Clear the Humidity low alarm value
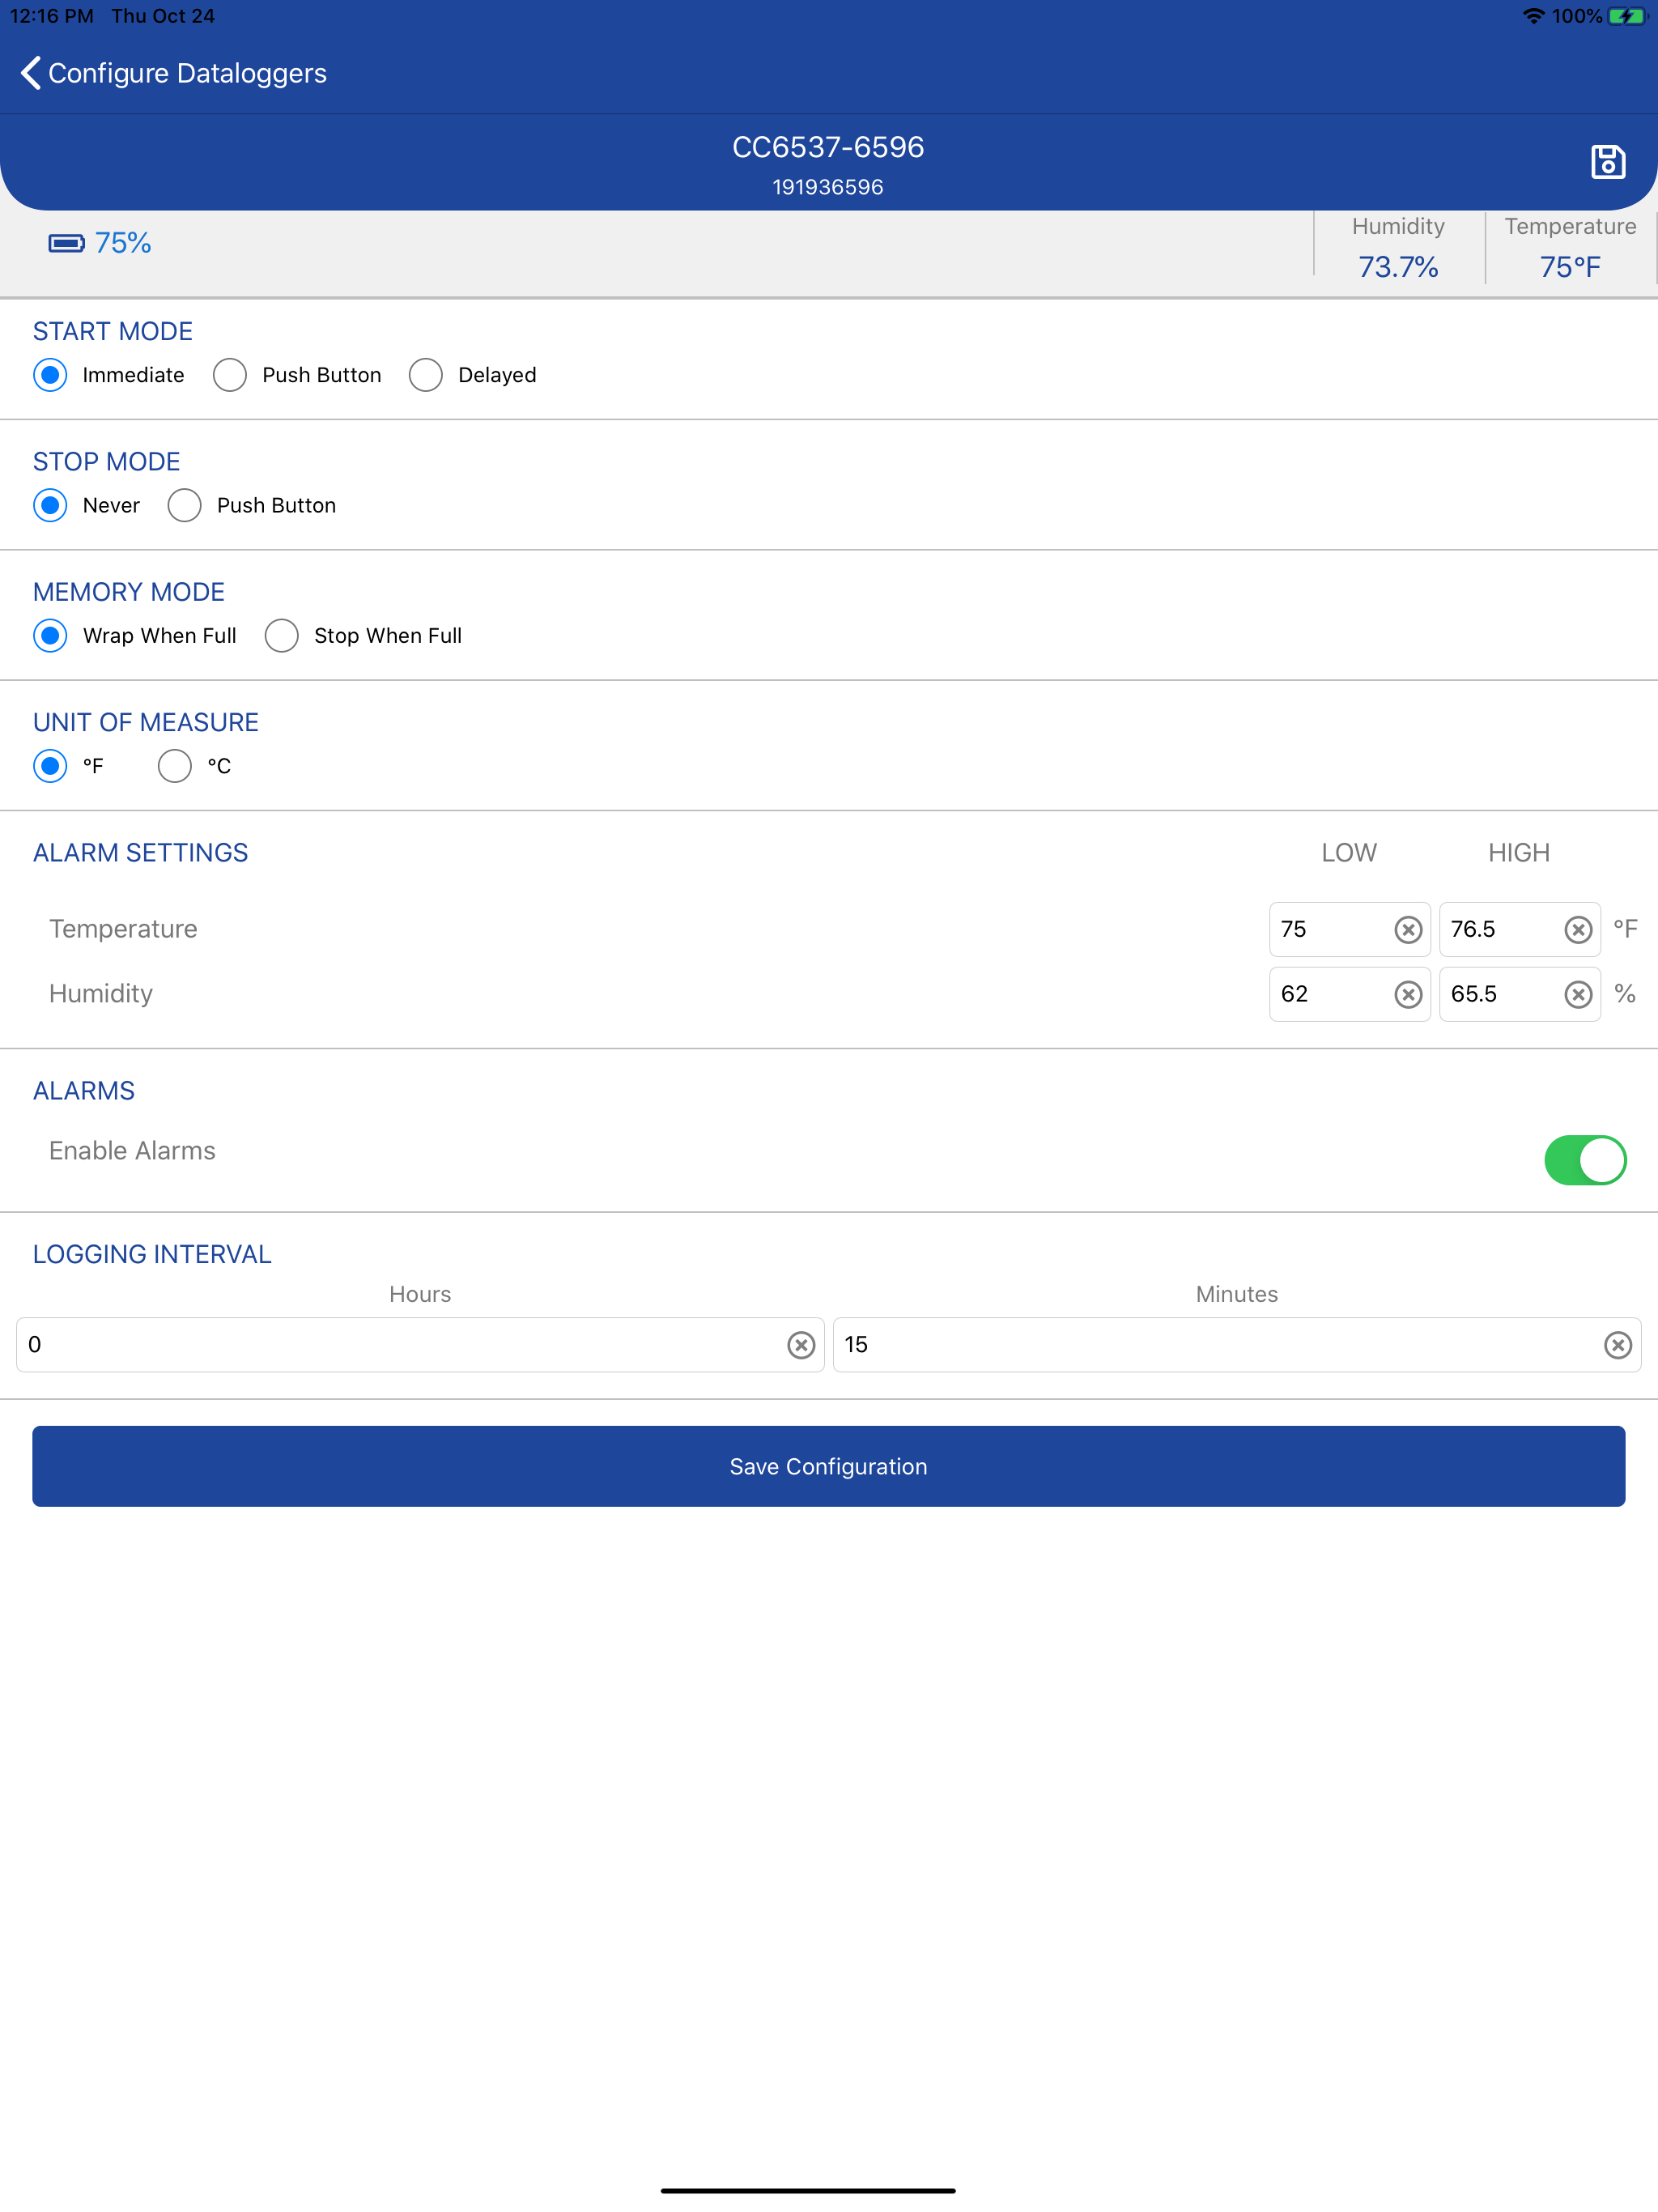The width and height of the screenshot is (1658, 2212). coord(1408,994)
